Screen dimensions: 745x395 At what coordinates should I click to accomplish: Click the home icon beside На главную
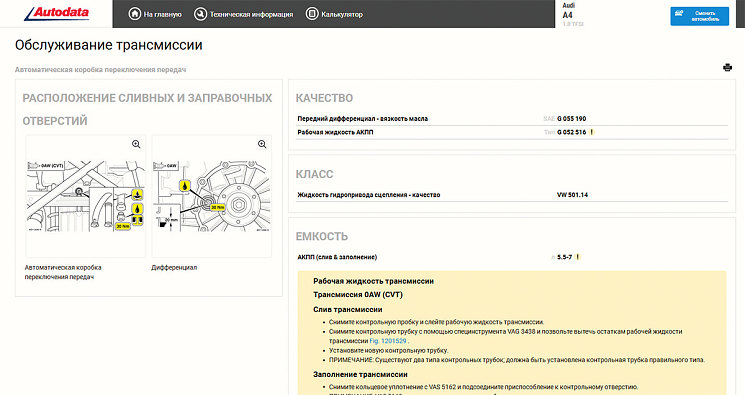point(135,14)
